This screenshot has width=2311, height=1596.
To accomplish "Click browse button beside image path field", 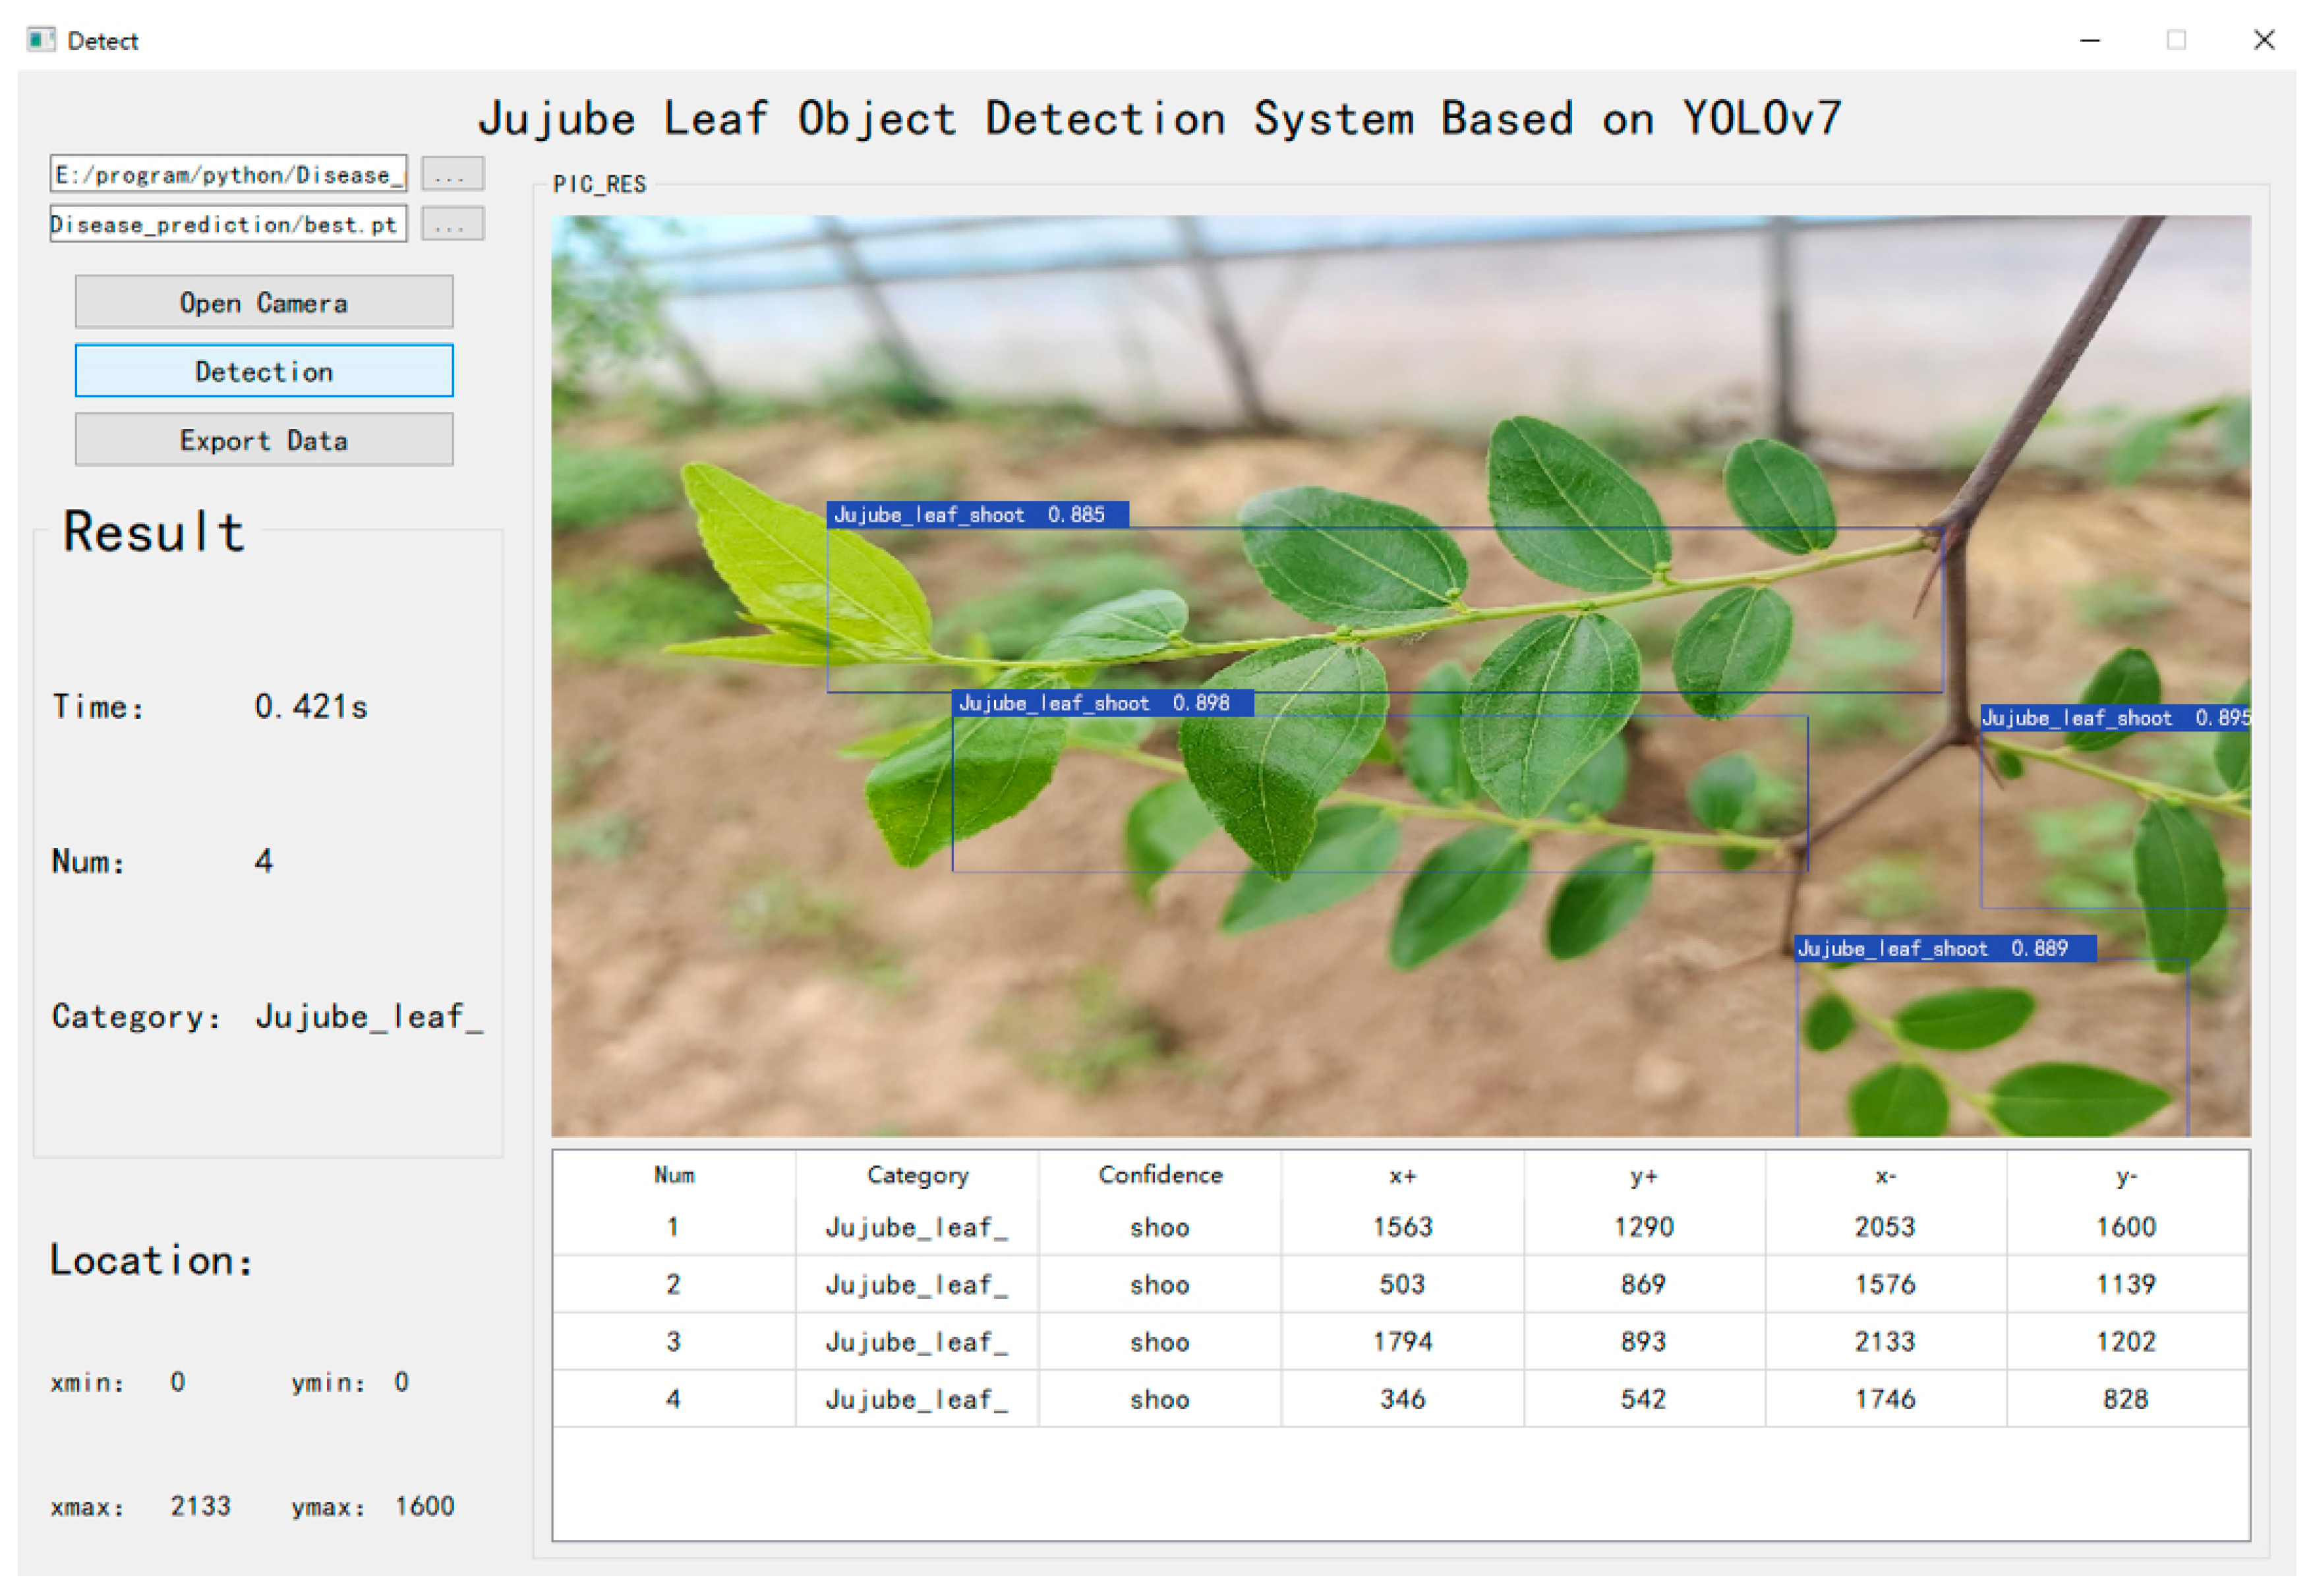I will 452,174.
